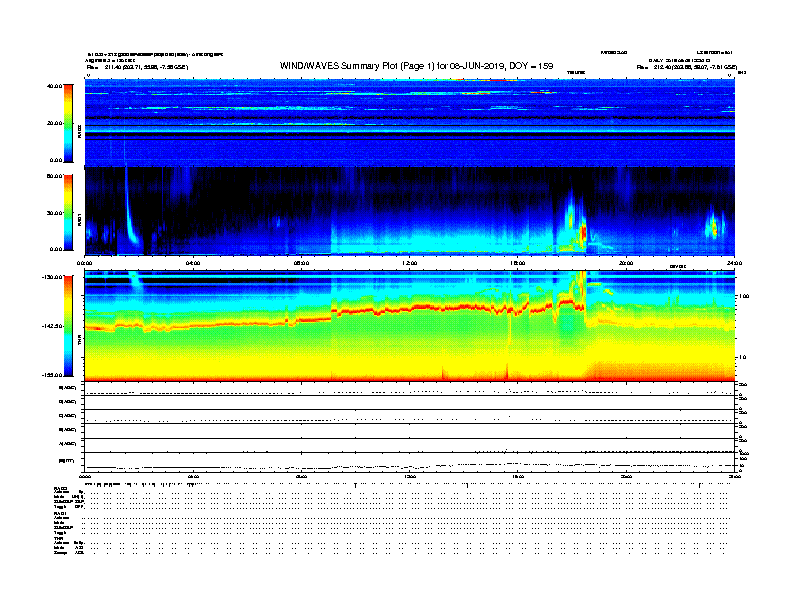Viewport: 792px width, 612px height.
Task: Click the color bar scaled 0.00 to 60.00
Action: click(x=68, y=213)
